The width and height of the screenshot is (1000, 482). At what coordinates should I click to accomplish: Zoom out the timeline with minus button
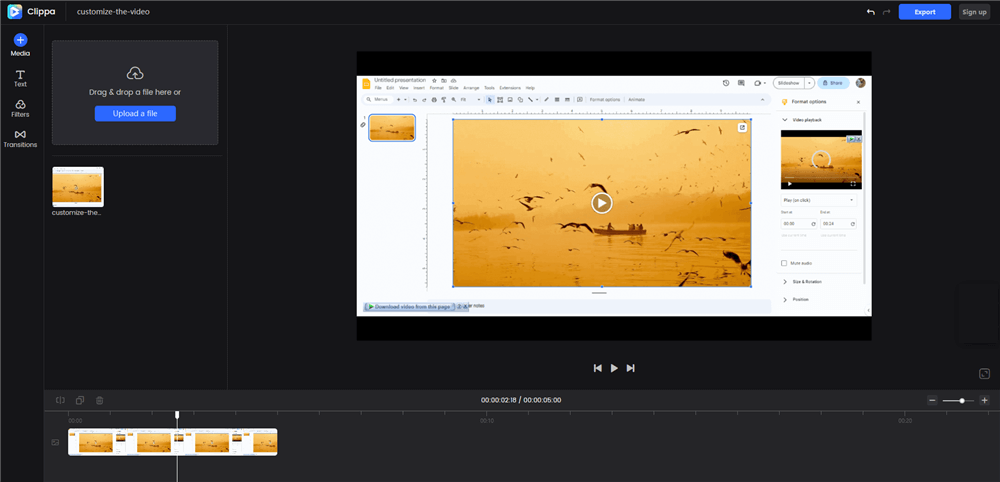932,400
